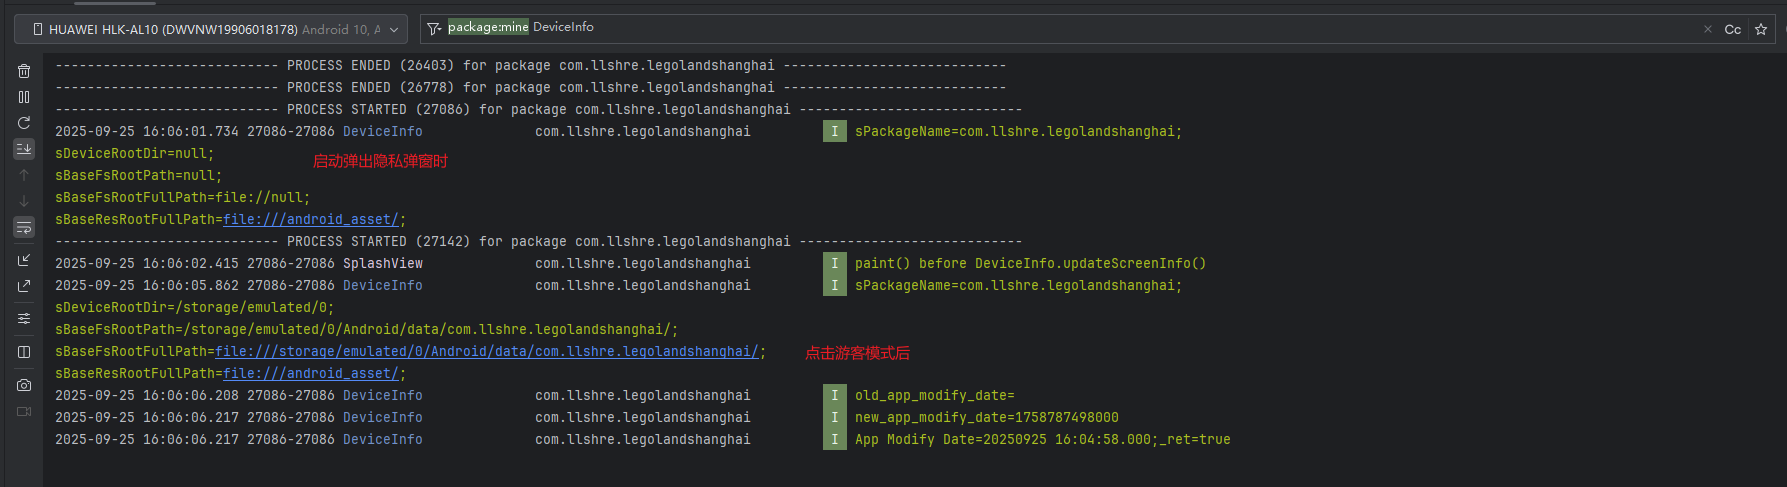Click the SplashView log tag
This screenshot has width=1787, height=487.
coord(382,264)
